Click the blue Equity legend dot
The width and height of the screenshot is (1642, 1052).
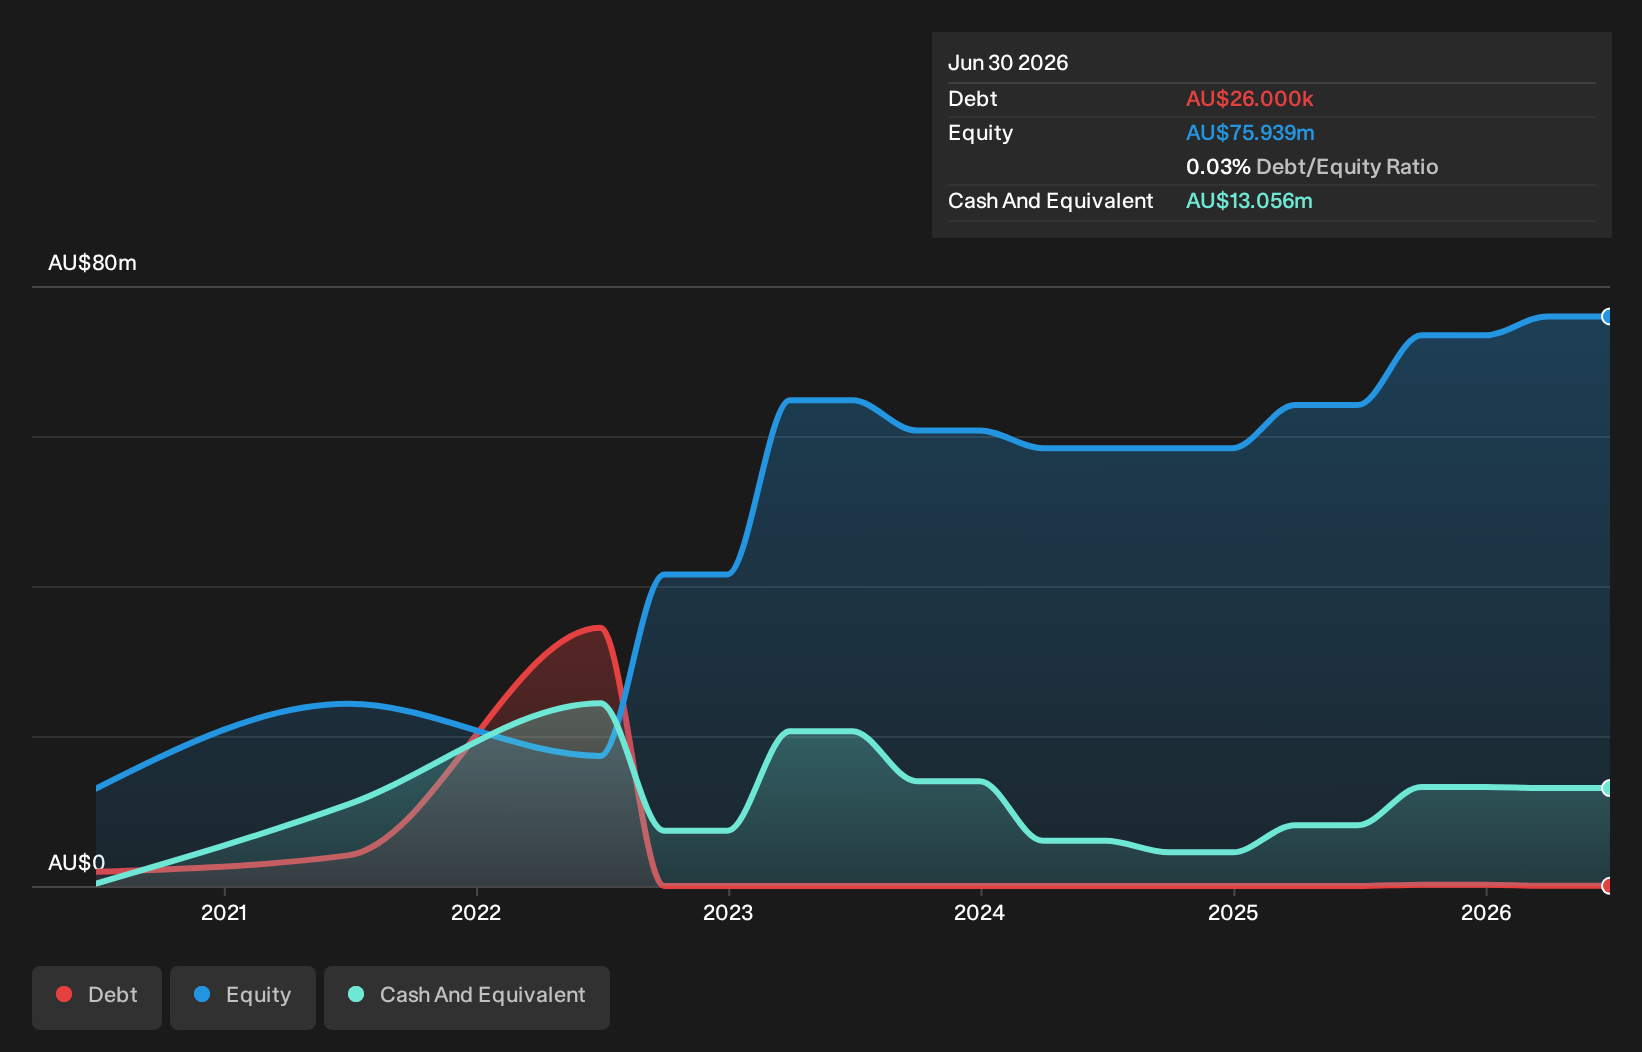[202, 994]
